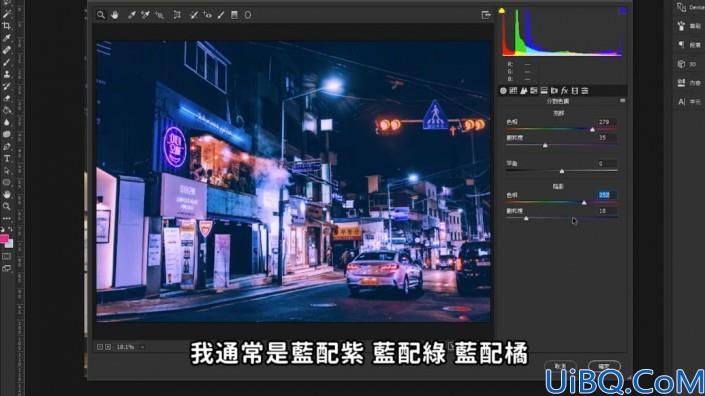Switch to the Basic panel tab

(503, 90)
